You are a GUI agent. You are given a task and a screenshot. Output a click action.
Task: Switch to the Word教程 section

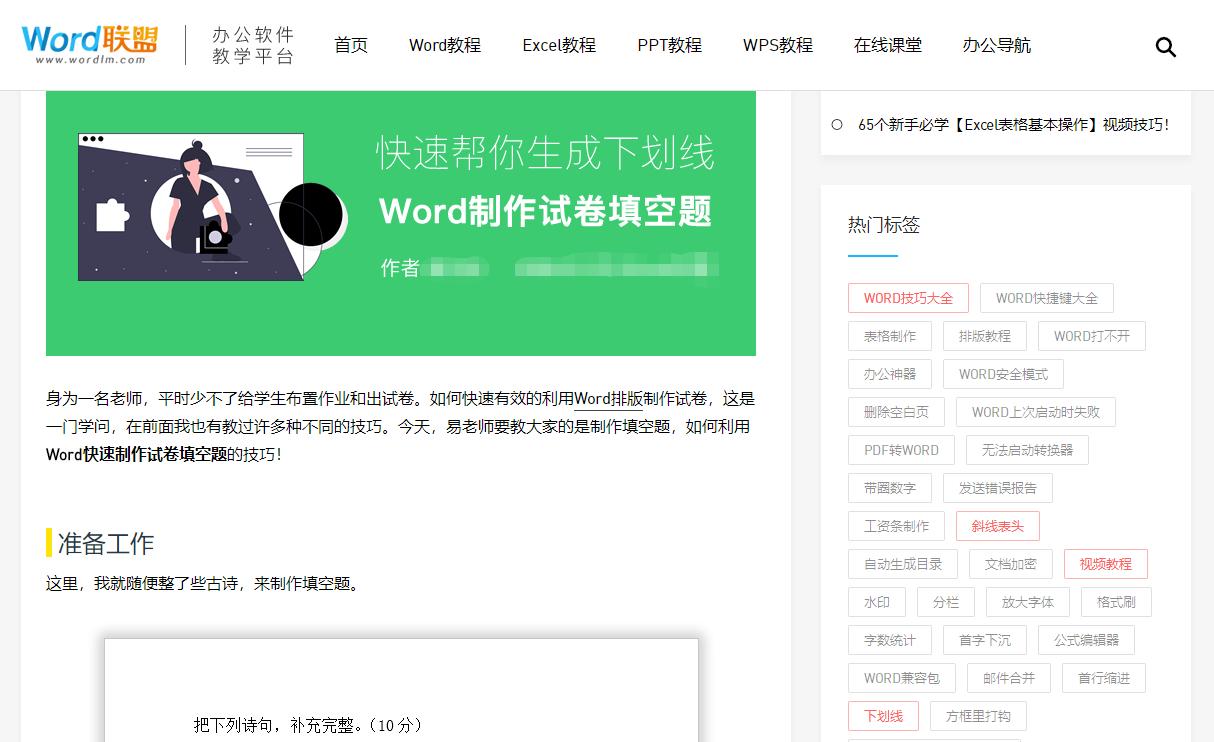point(444,46)
